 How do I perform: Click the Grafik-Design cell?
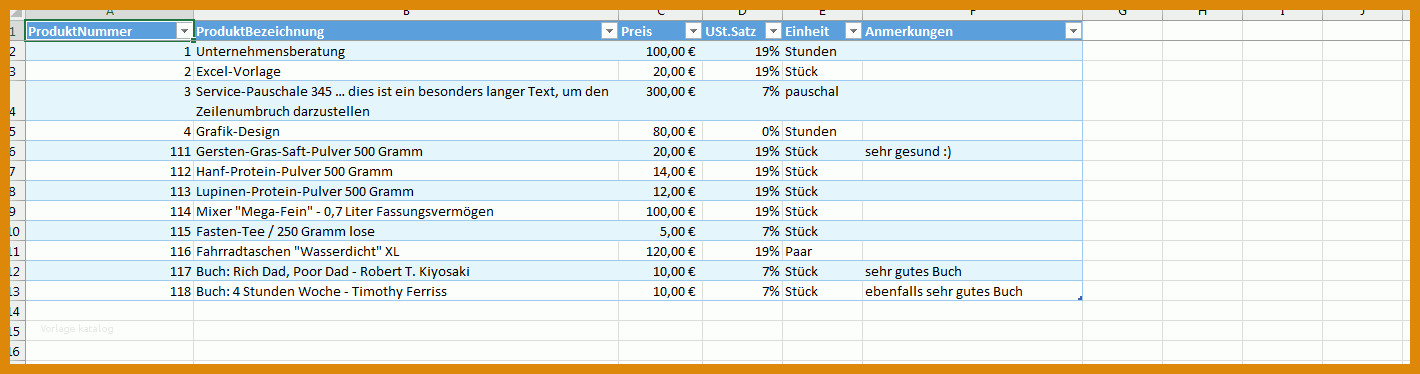(x=406, y=131)
